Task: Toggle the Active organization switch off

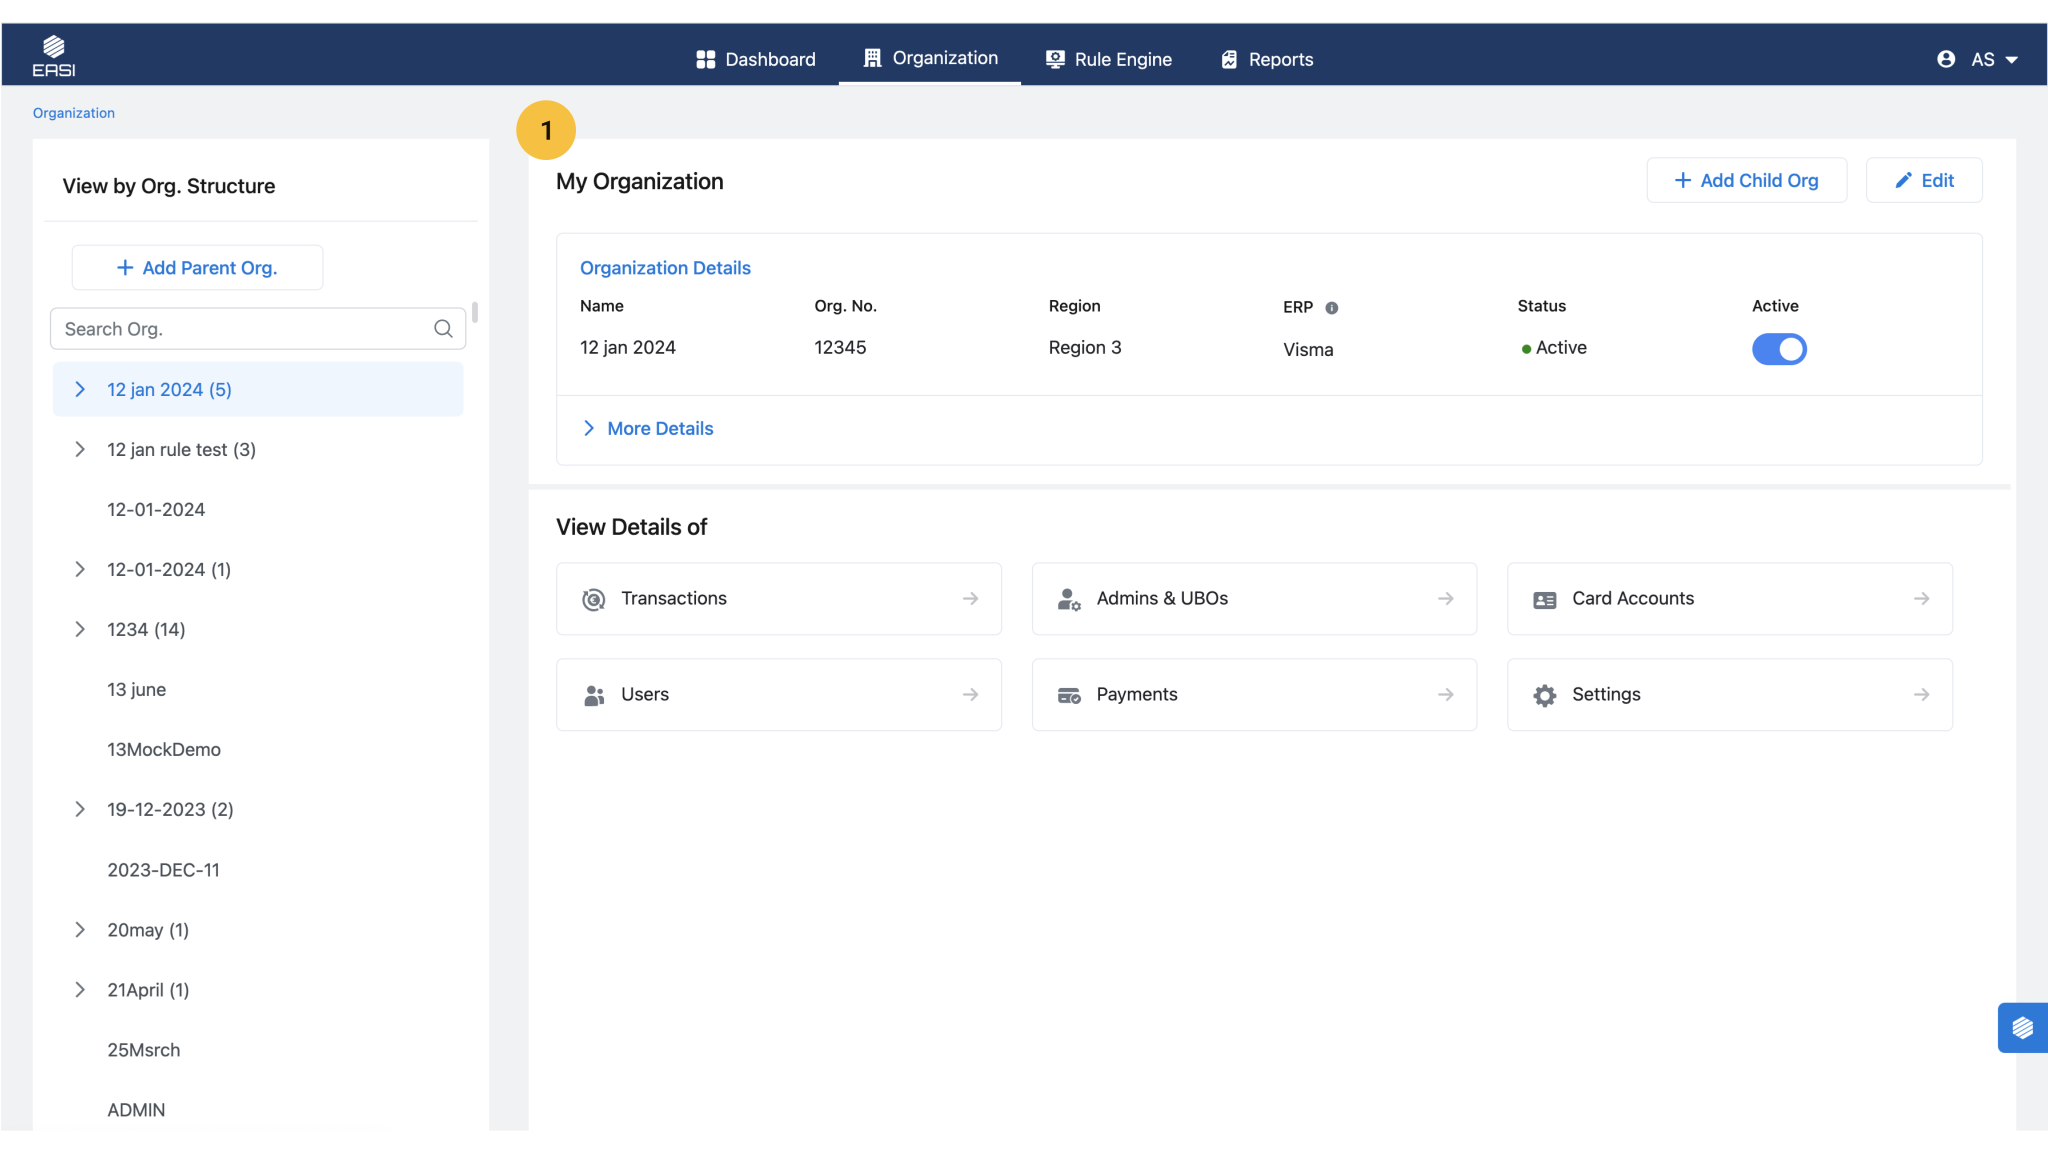Action: click(1778, 349)
